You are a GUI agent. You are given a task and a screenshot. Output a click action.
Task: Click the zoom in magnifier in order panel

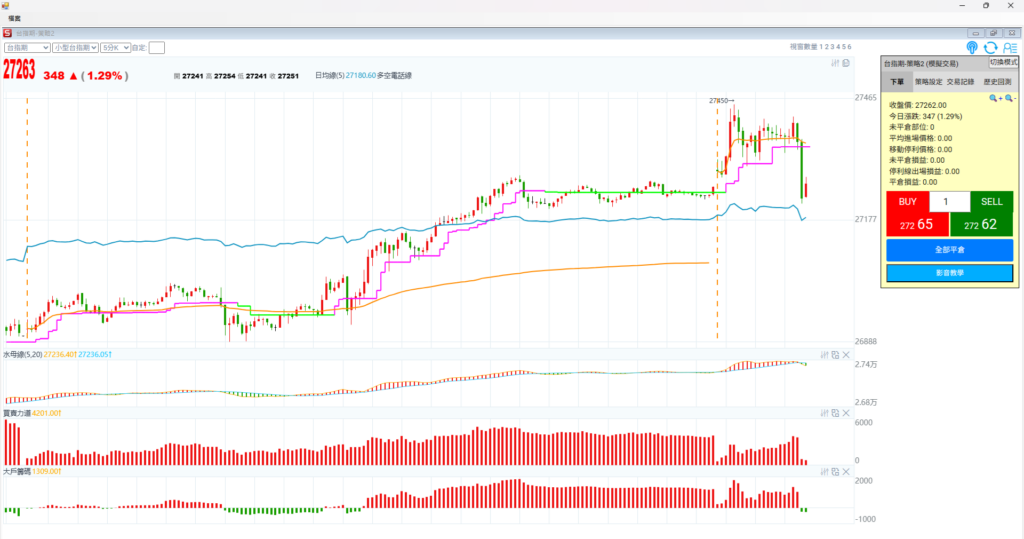coord(995,98)
